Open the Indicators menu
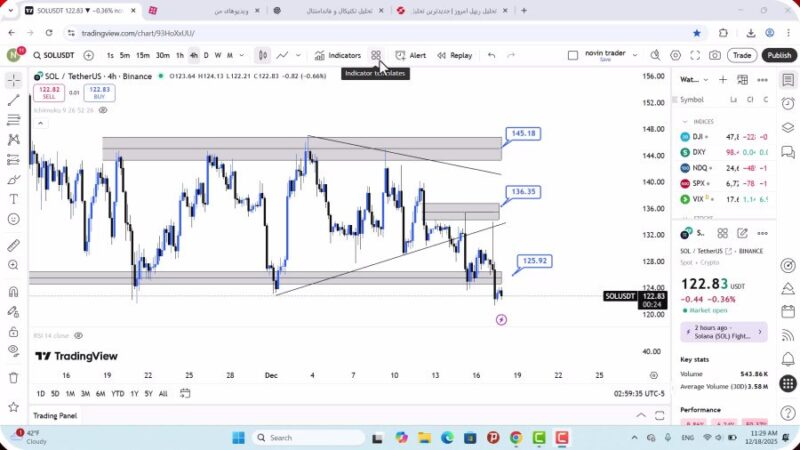 point(337,56)
